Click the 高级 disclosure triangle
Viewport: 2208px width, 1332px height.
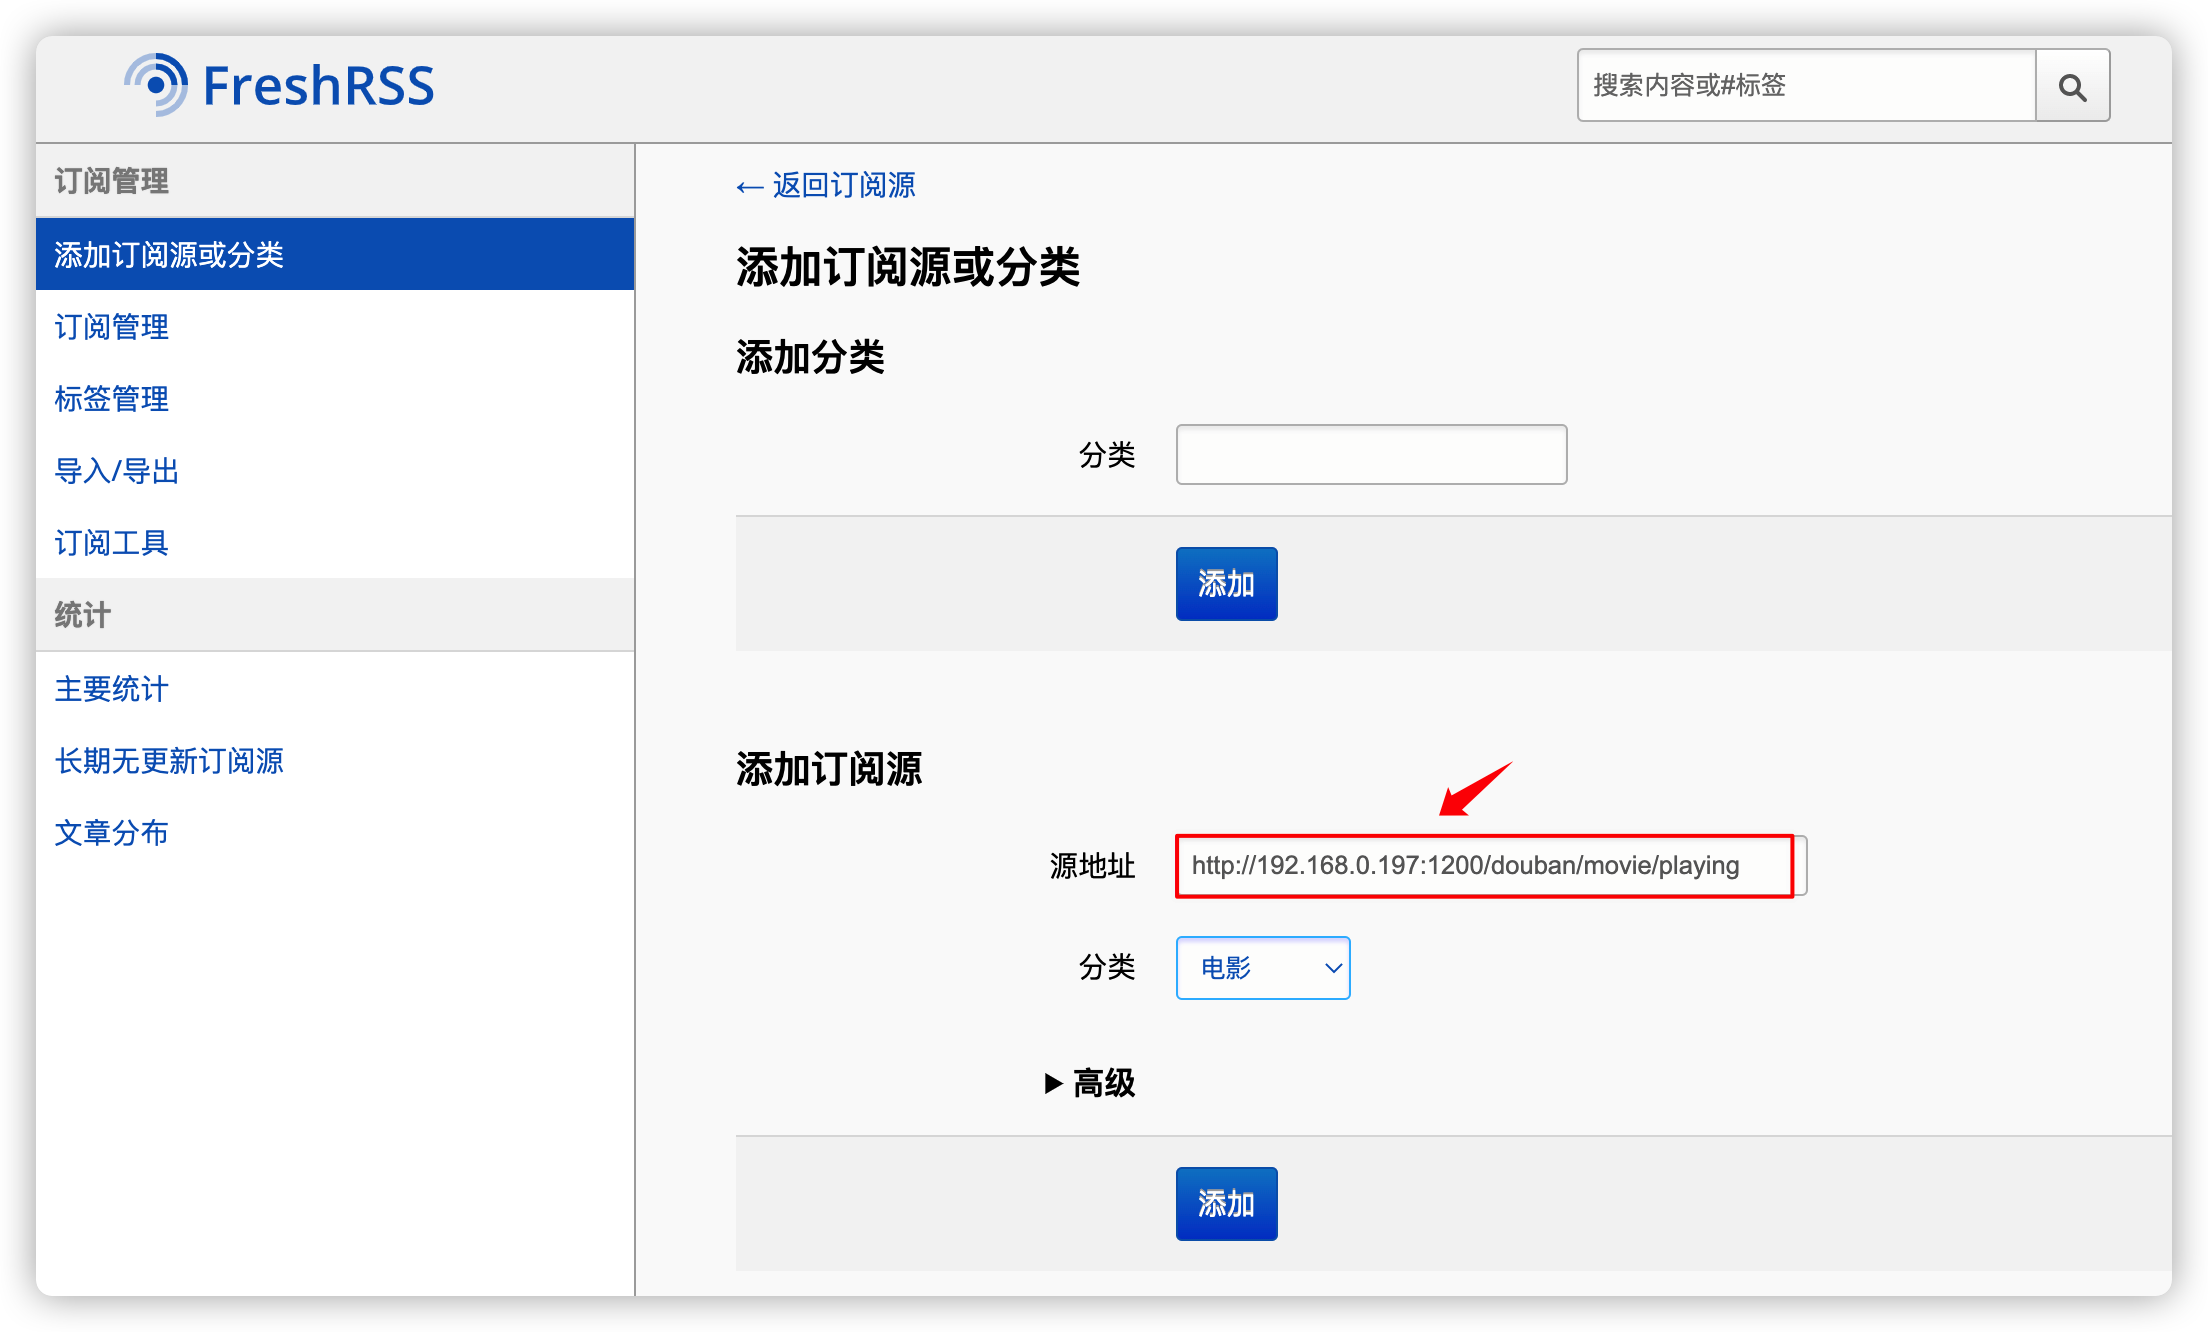(1053, 1083)
